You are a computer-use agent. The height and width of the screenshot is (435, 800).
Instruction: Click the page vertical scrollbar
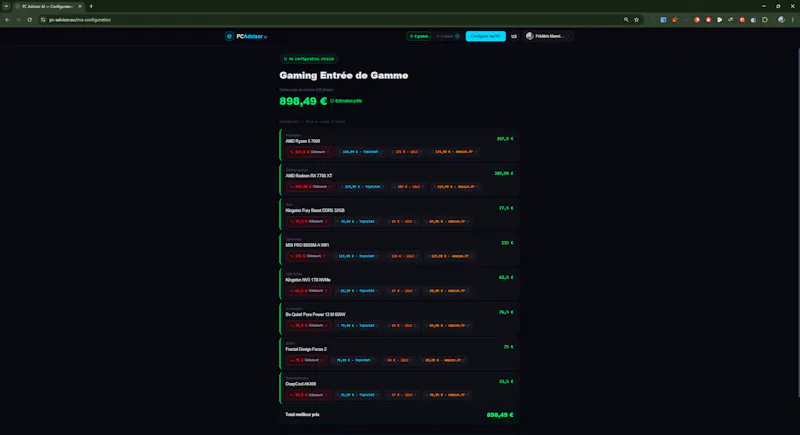tap(798, 223)
